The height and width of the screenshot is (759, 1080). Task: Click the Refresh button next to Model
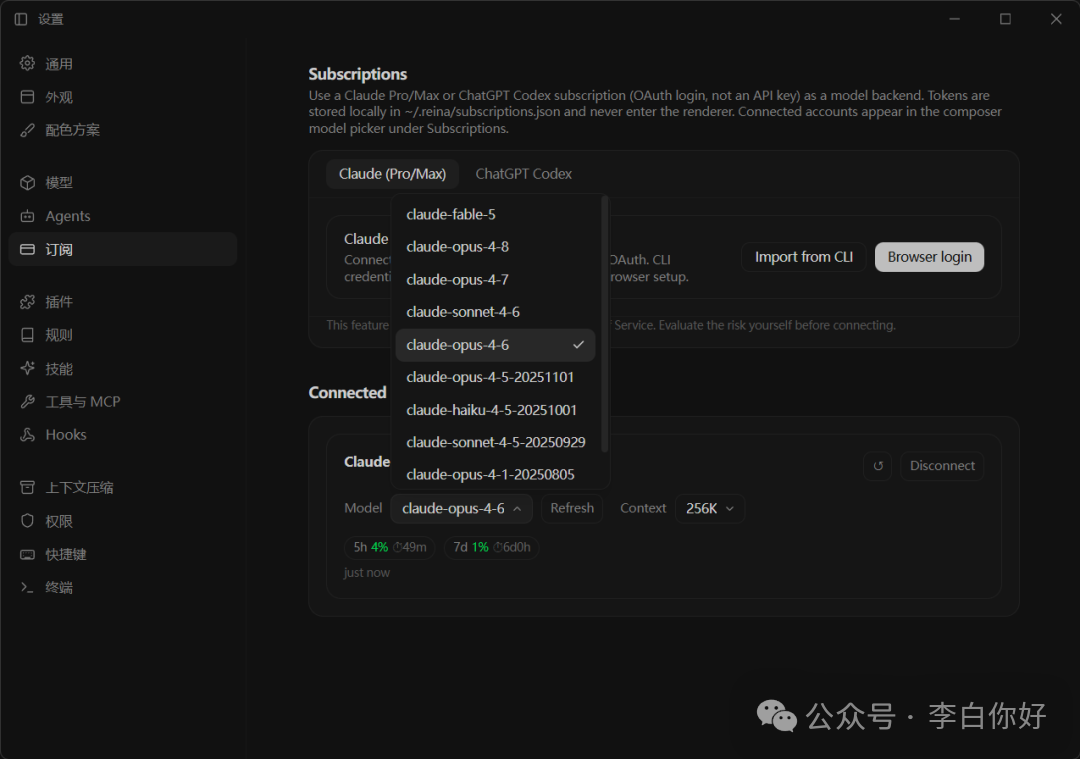[x=572, y=508]
